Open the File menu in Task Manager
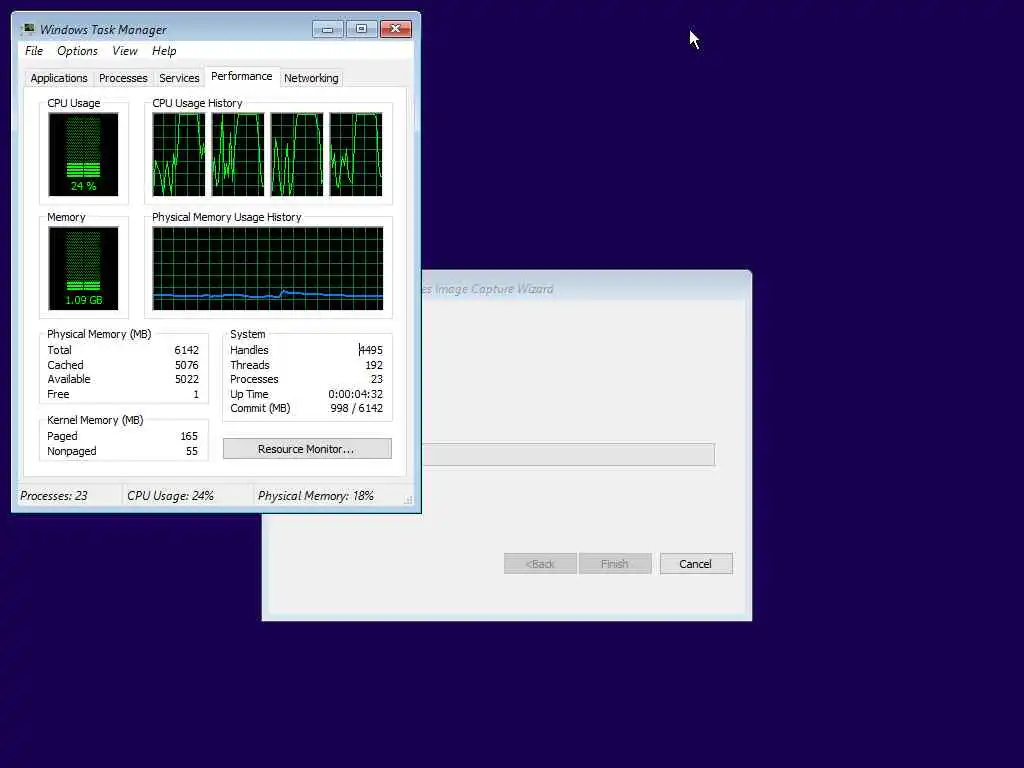This screenshot has height=768, width=1024. pos(34,51)
